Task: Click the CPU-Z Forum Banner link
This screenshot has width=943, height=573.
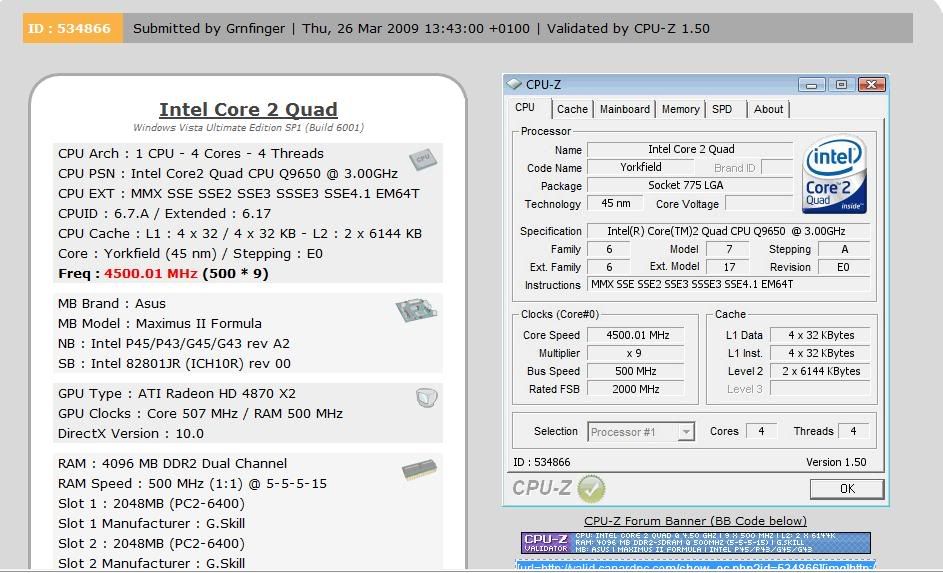Action: (x=695, y=521)
